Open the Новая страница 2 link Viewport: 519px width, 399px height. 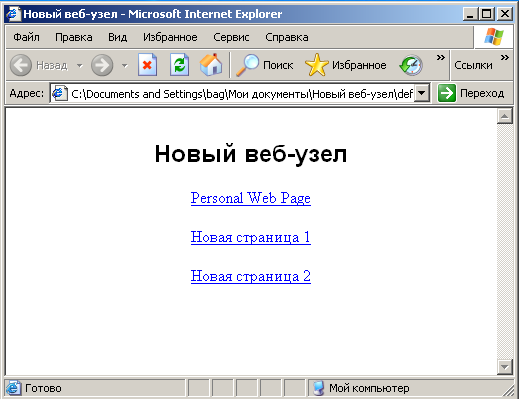(251, 276)
